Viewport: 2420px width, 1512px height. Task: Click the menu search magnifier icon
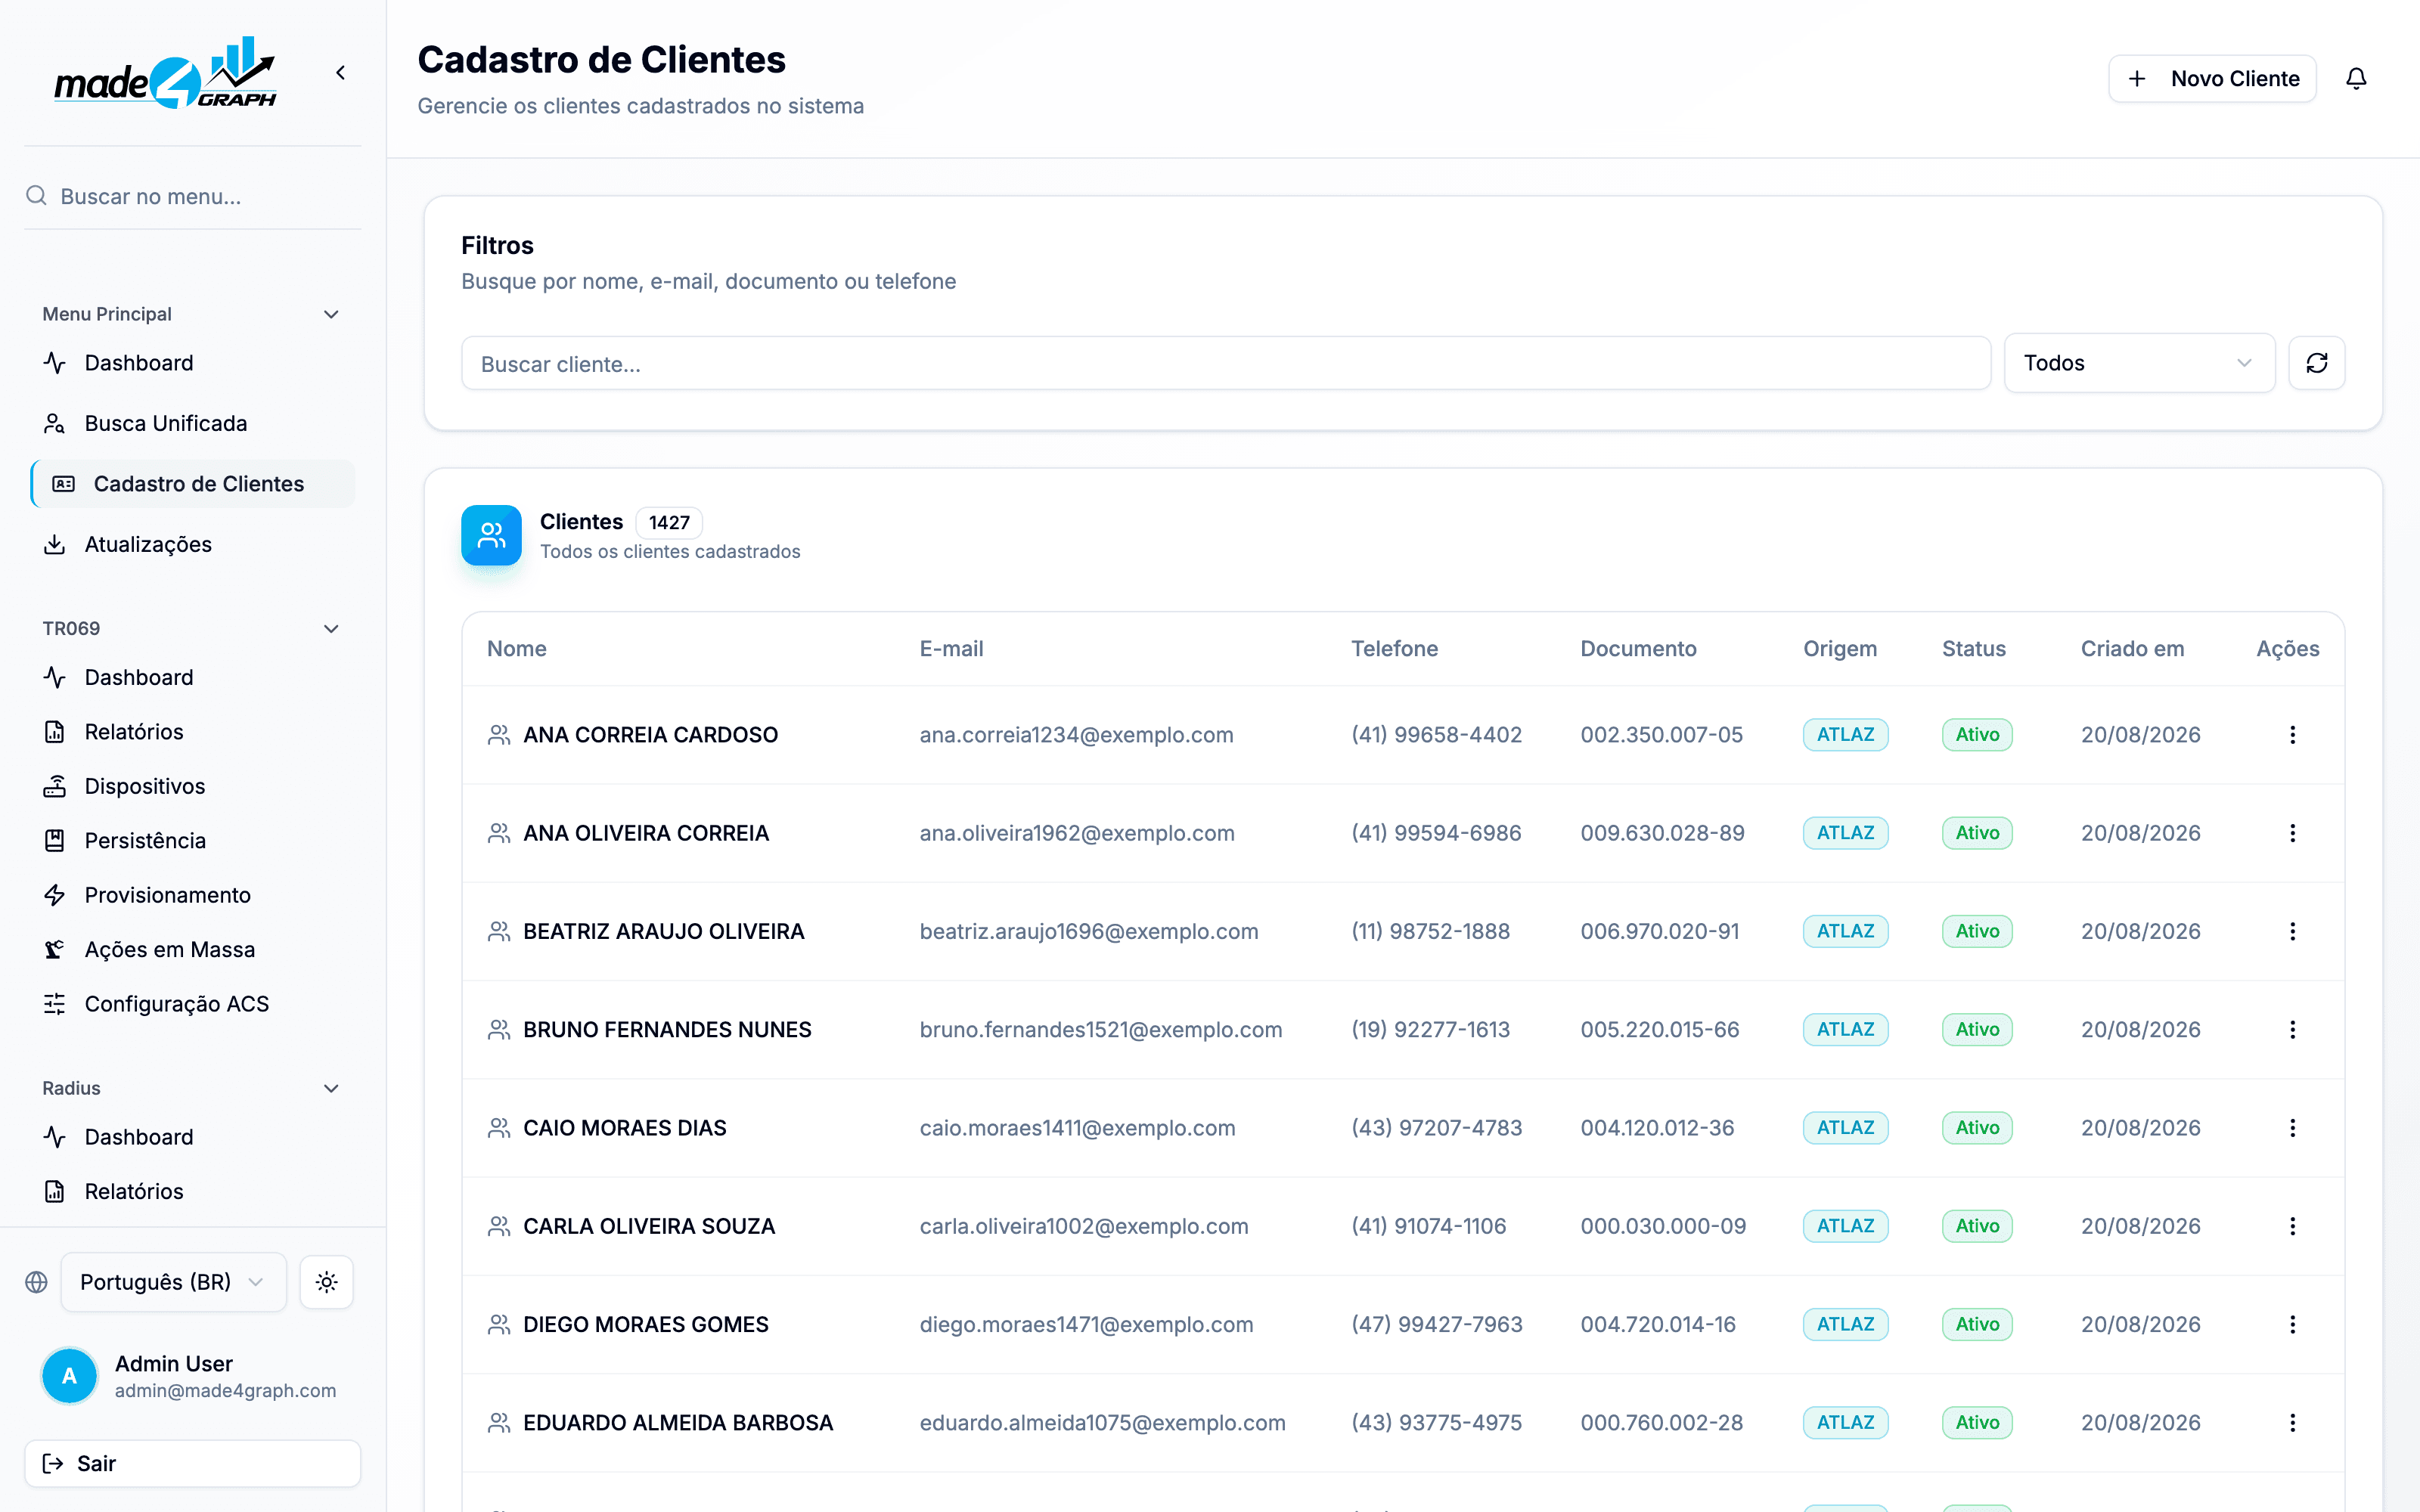point(37,196)
